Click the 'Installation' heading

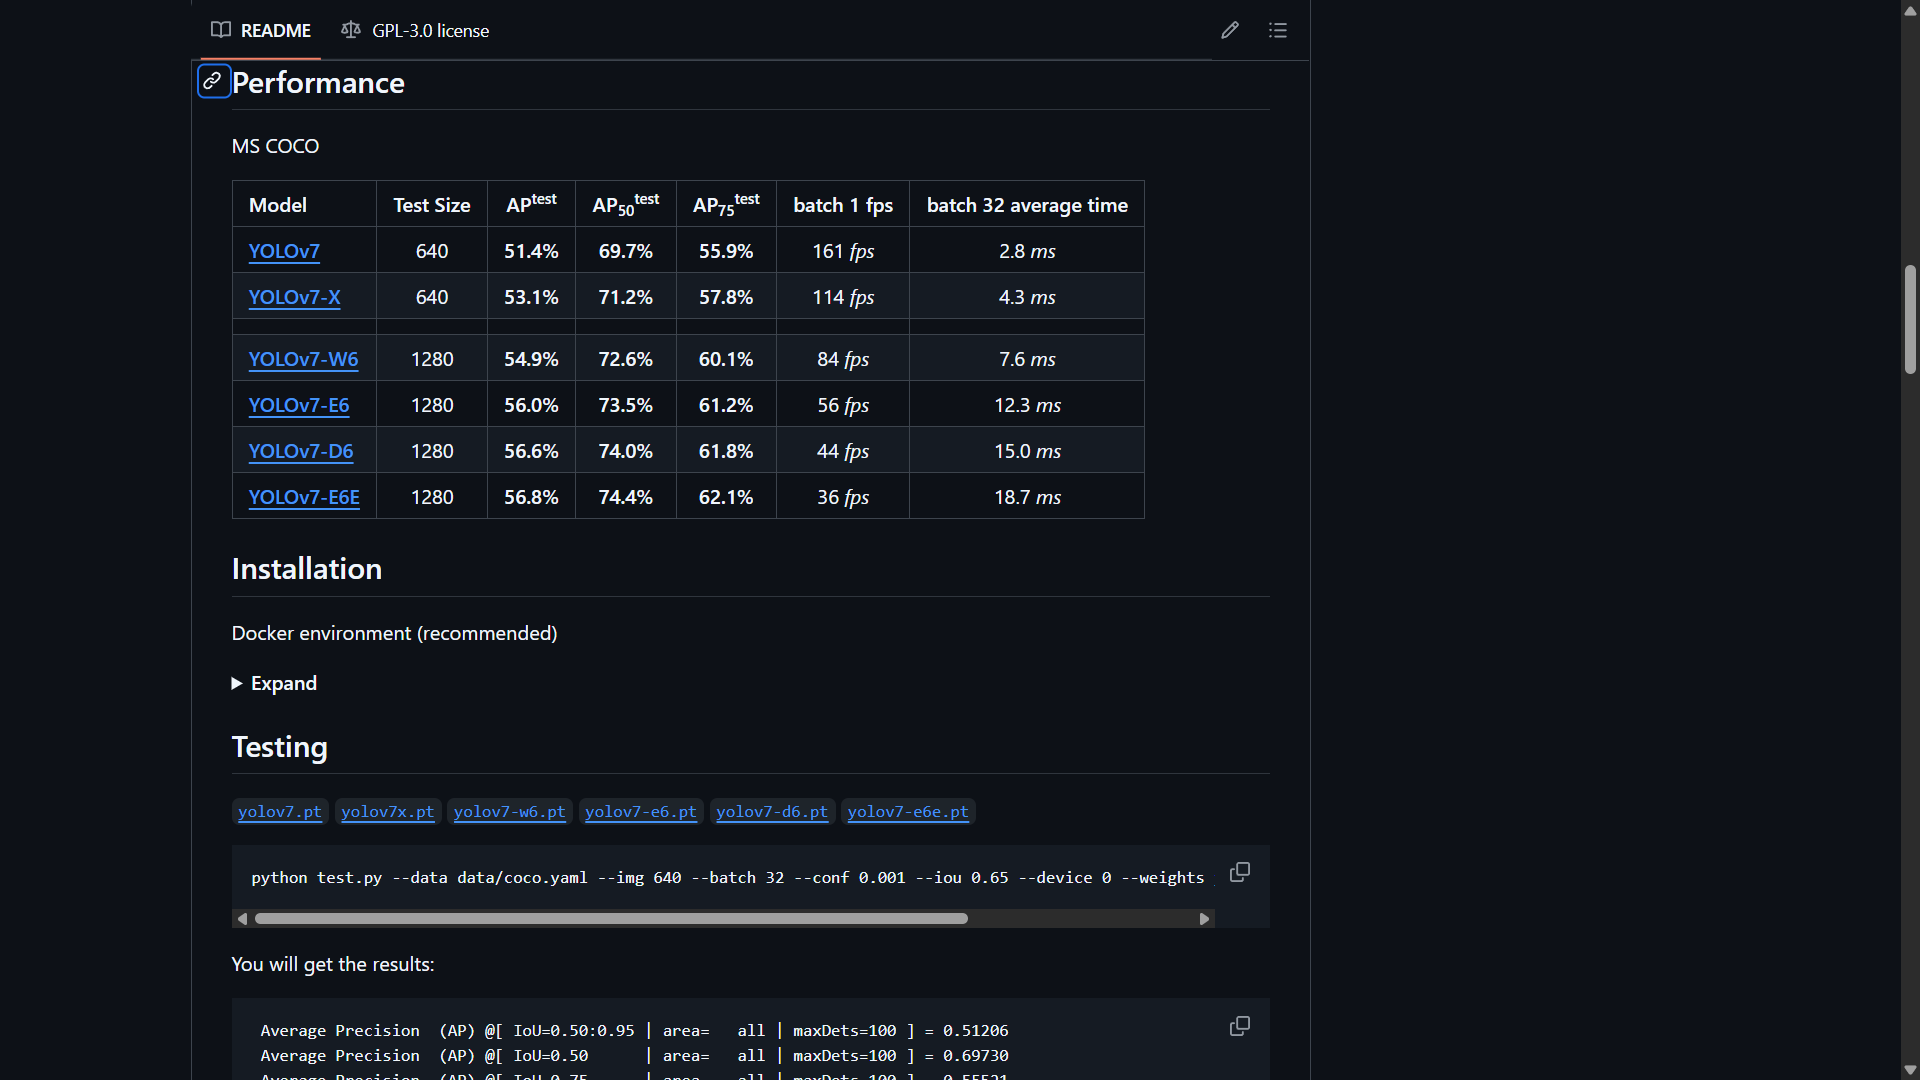click(x=307, y=568)
